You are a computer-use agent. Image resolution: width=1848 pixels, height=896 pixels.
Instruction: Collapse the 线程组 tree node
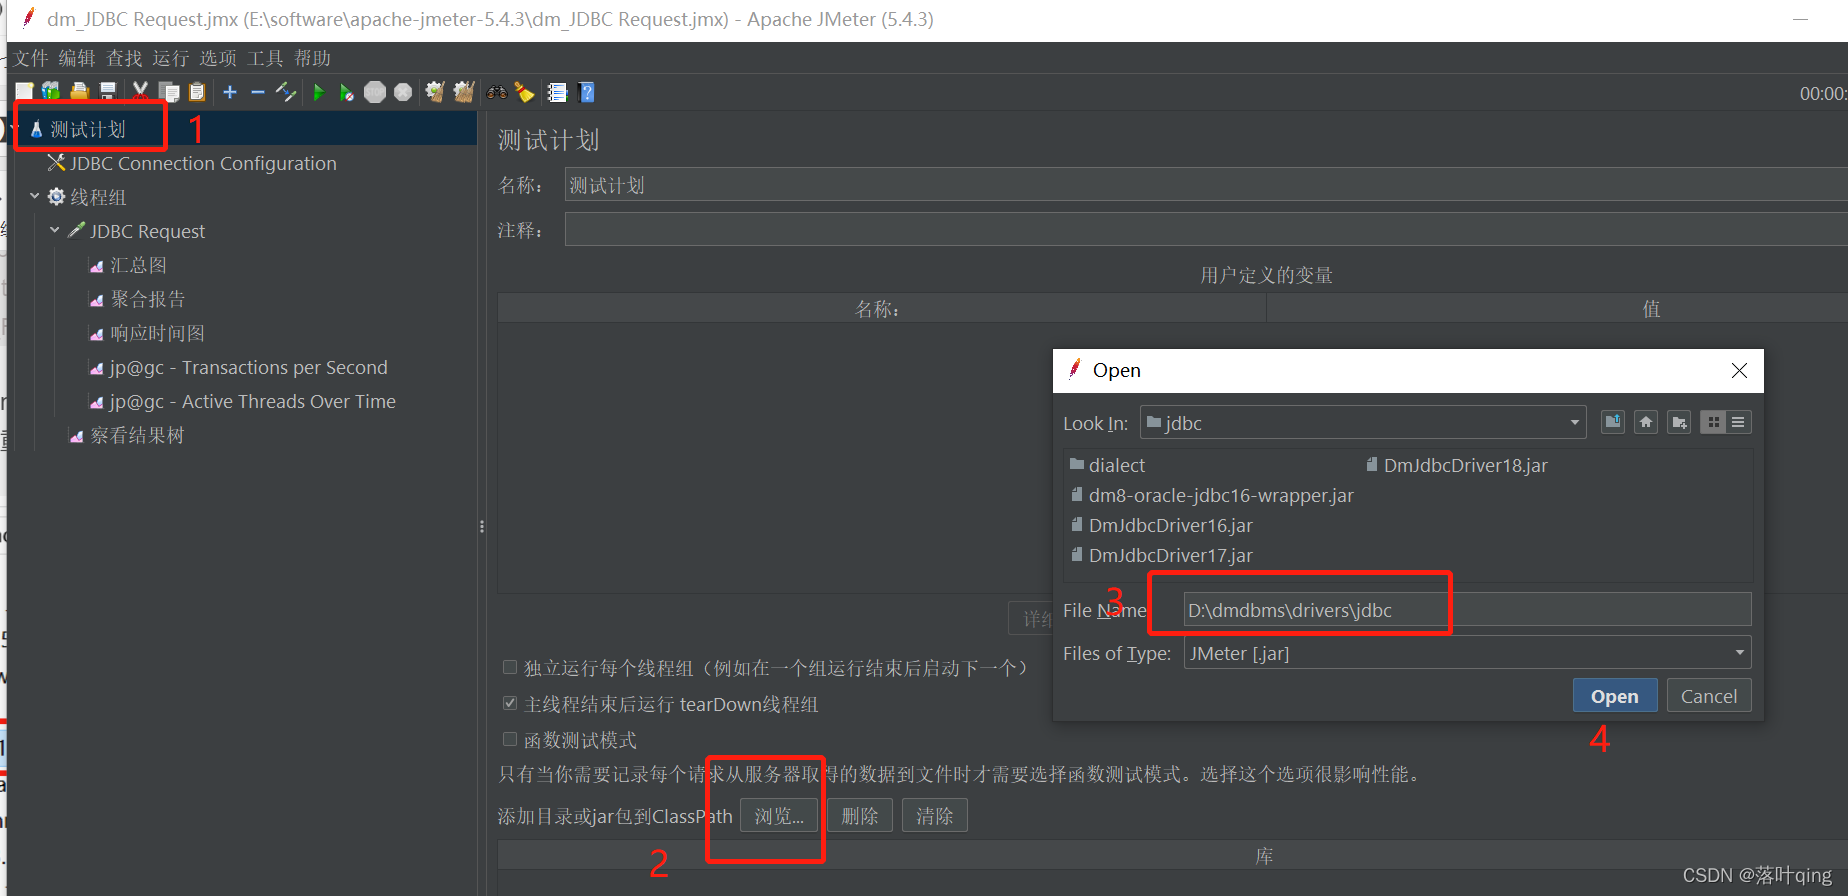35,196
